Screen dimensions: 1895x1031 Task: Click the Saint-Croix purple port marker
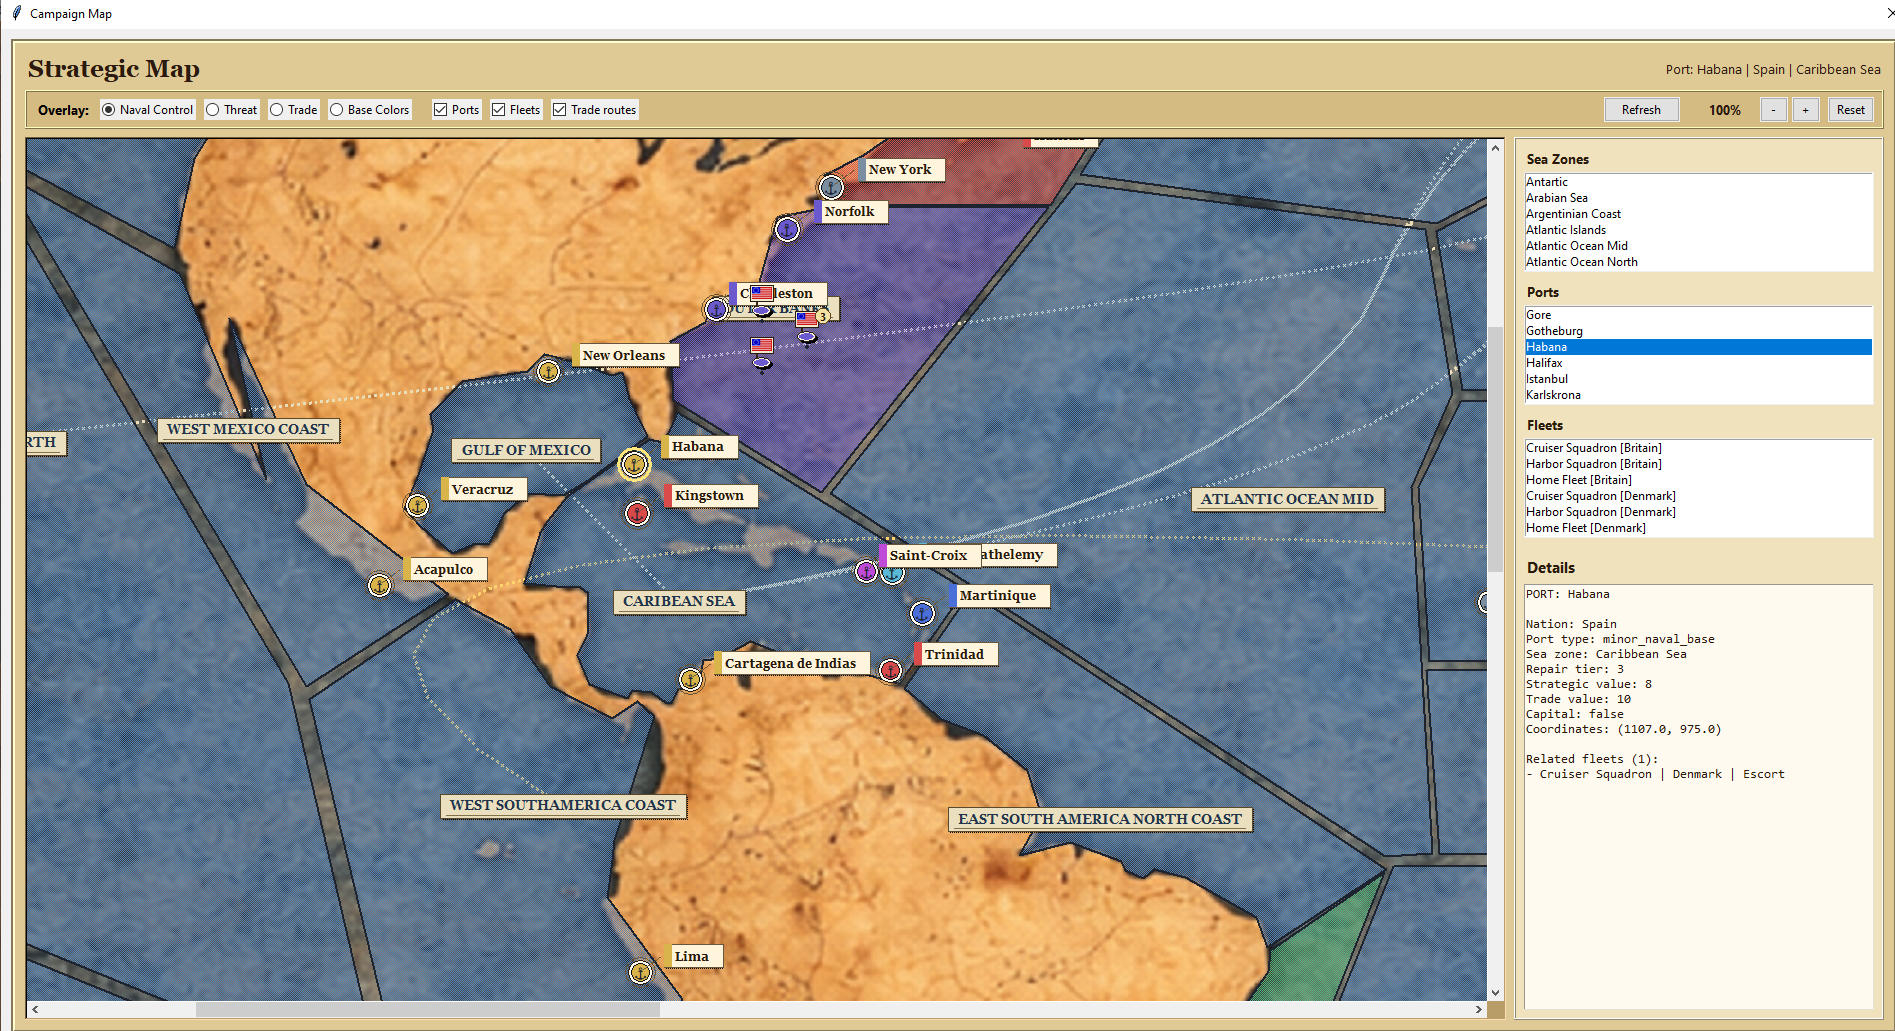[x=866, y=571]
